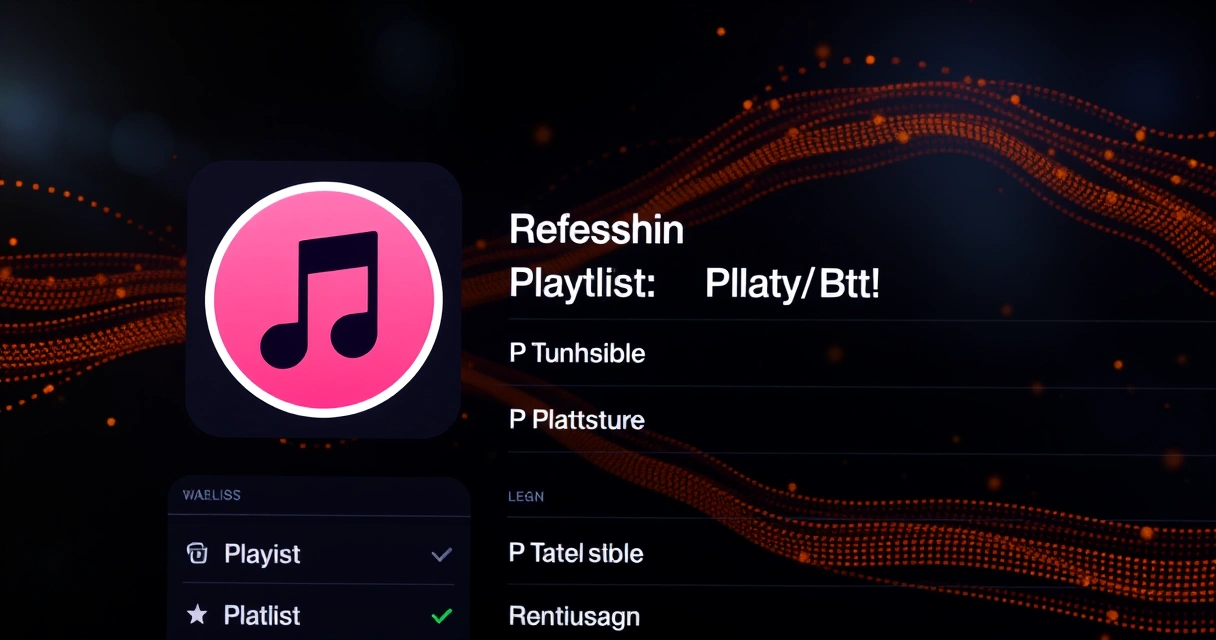Image resolution: width=1216 pixels, height=640 pixels.
Task: Click the Playtlist: field label
Action: click(x=582, y=286)
